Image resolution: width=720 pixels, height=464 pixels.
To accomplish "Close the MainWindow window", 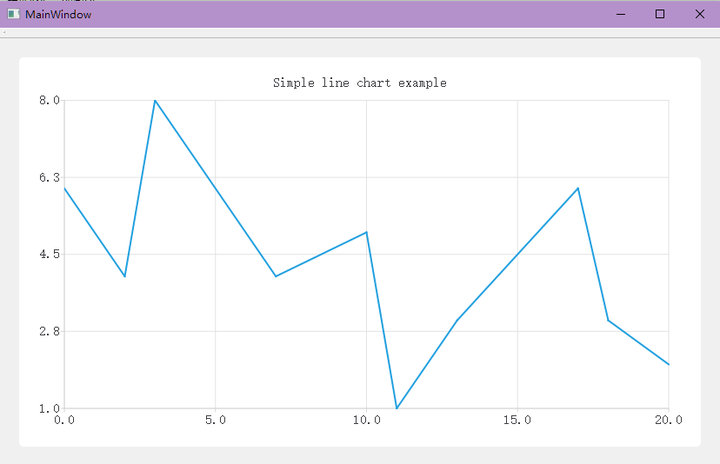I will pos(699,14).
